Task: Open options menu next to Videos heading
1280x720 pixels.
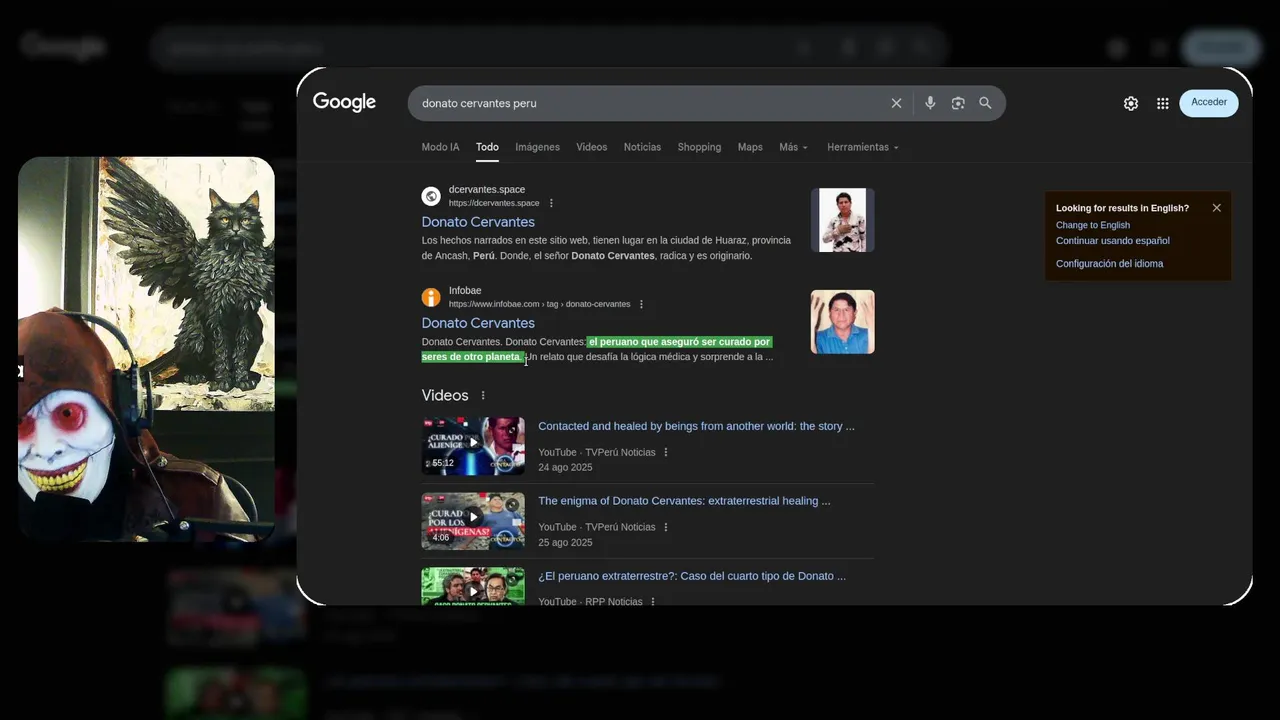Action: (x=483, y=395)
